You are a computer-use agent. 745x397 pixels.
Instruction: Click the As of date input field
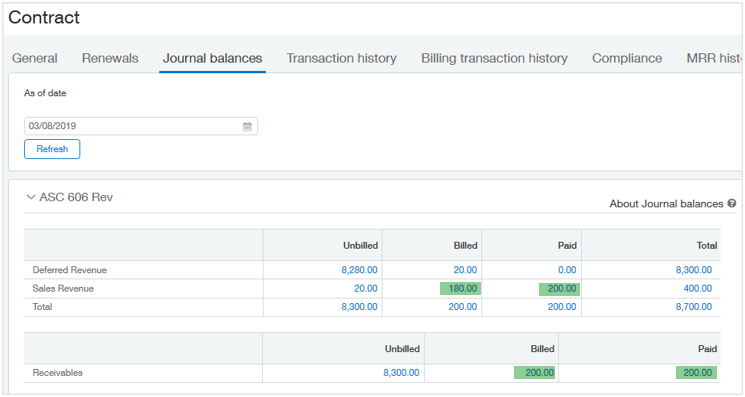[x=141, y=126]
